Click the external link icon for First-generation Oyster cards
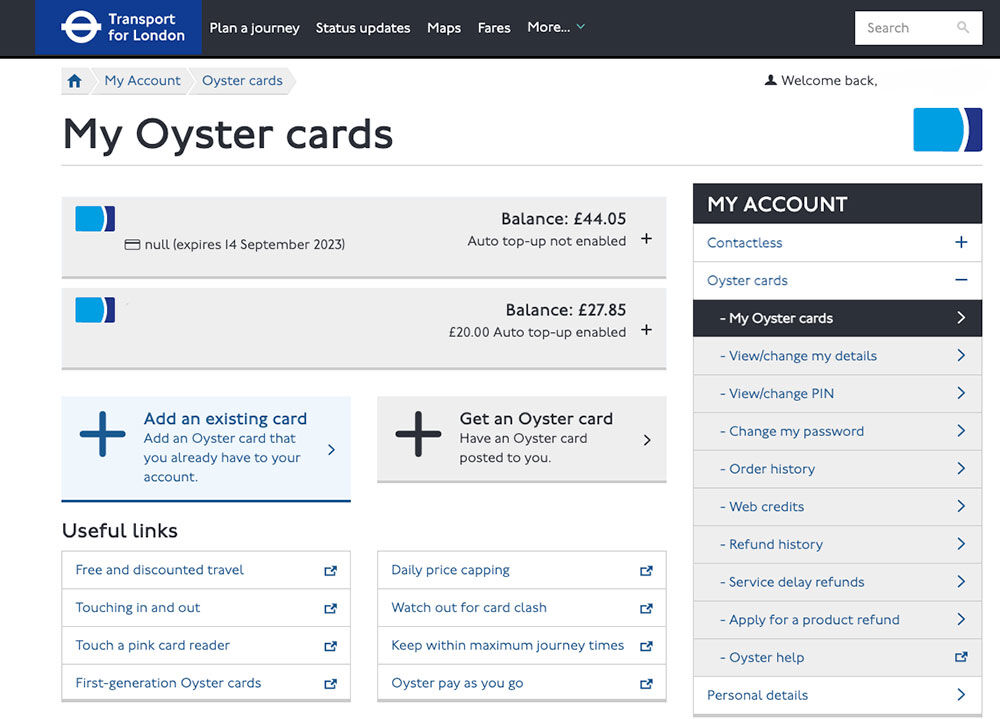 pos(330,683)
